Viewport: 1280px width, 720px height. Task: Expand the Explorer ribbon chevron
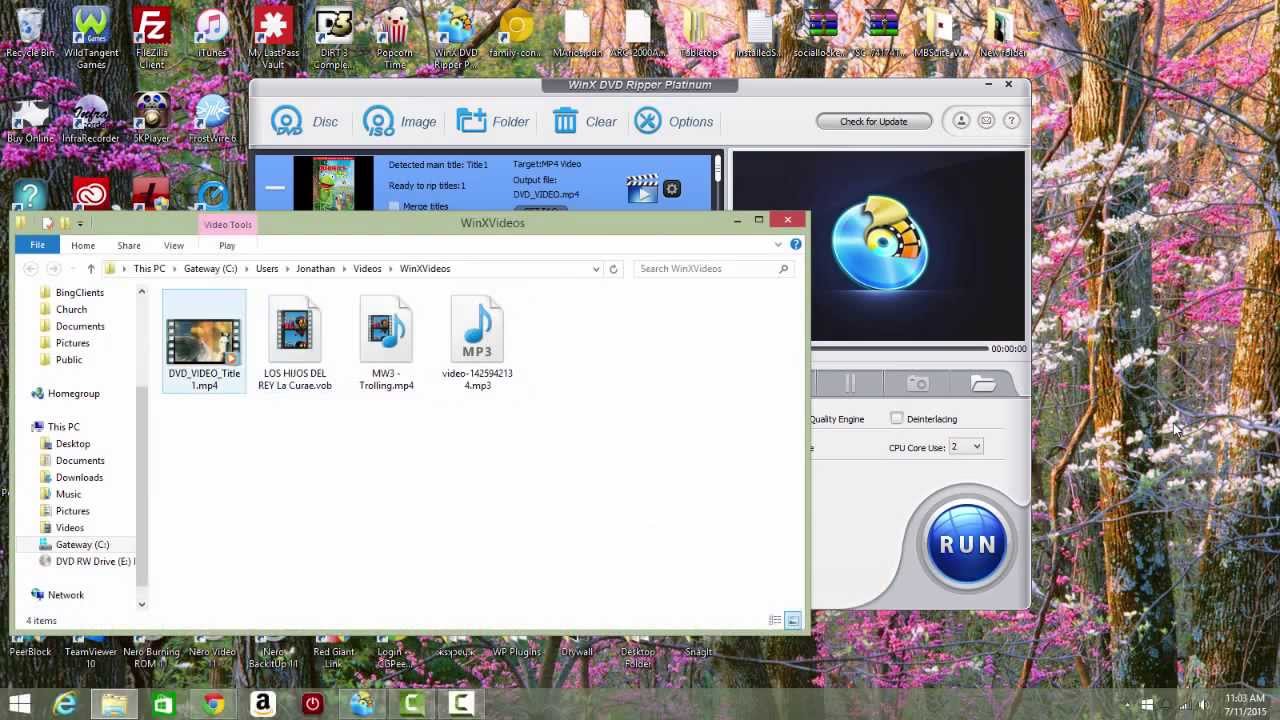click(x=778, y=244)
